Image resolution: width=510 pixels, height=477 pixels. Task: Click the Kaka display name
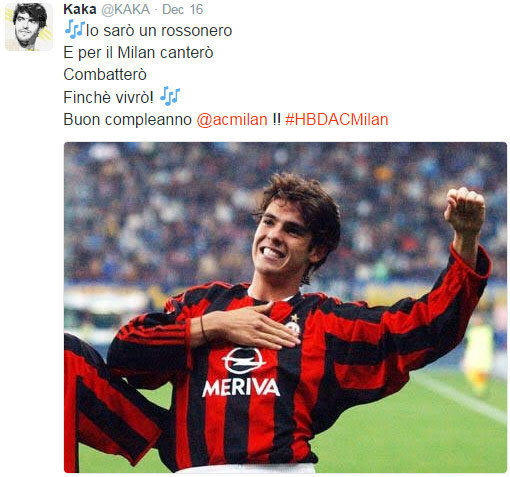click(80, 9)
